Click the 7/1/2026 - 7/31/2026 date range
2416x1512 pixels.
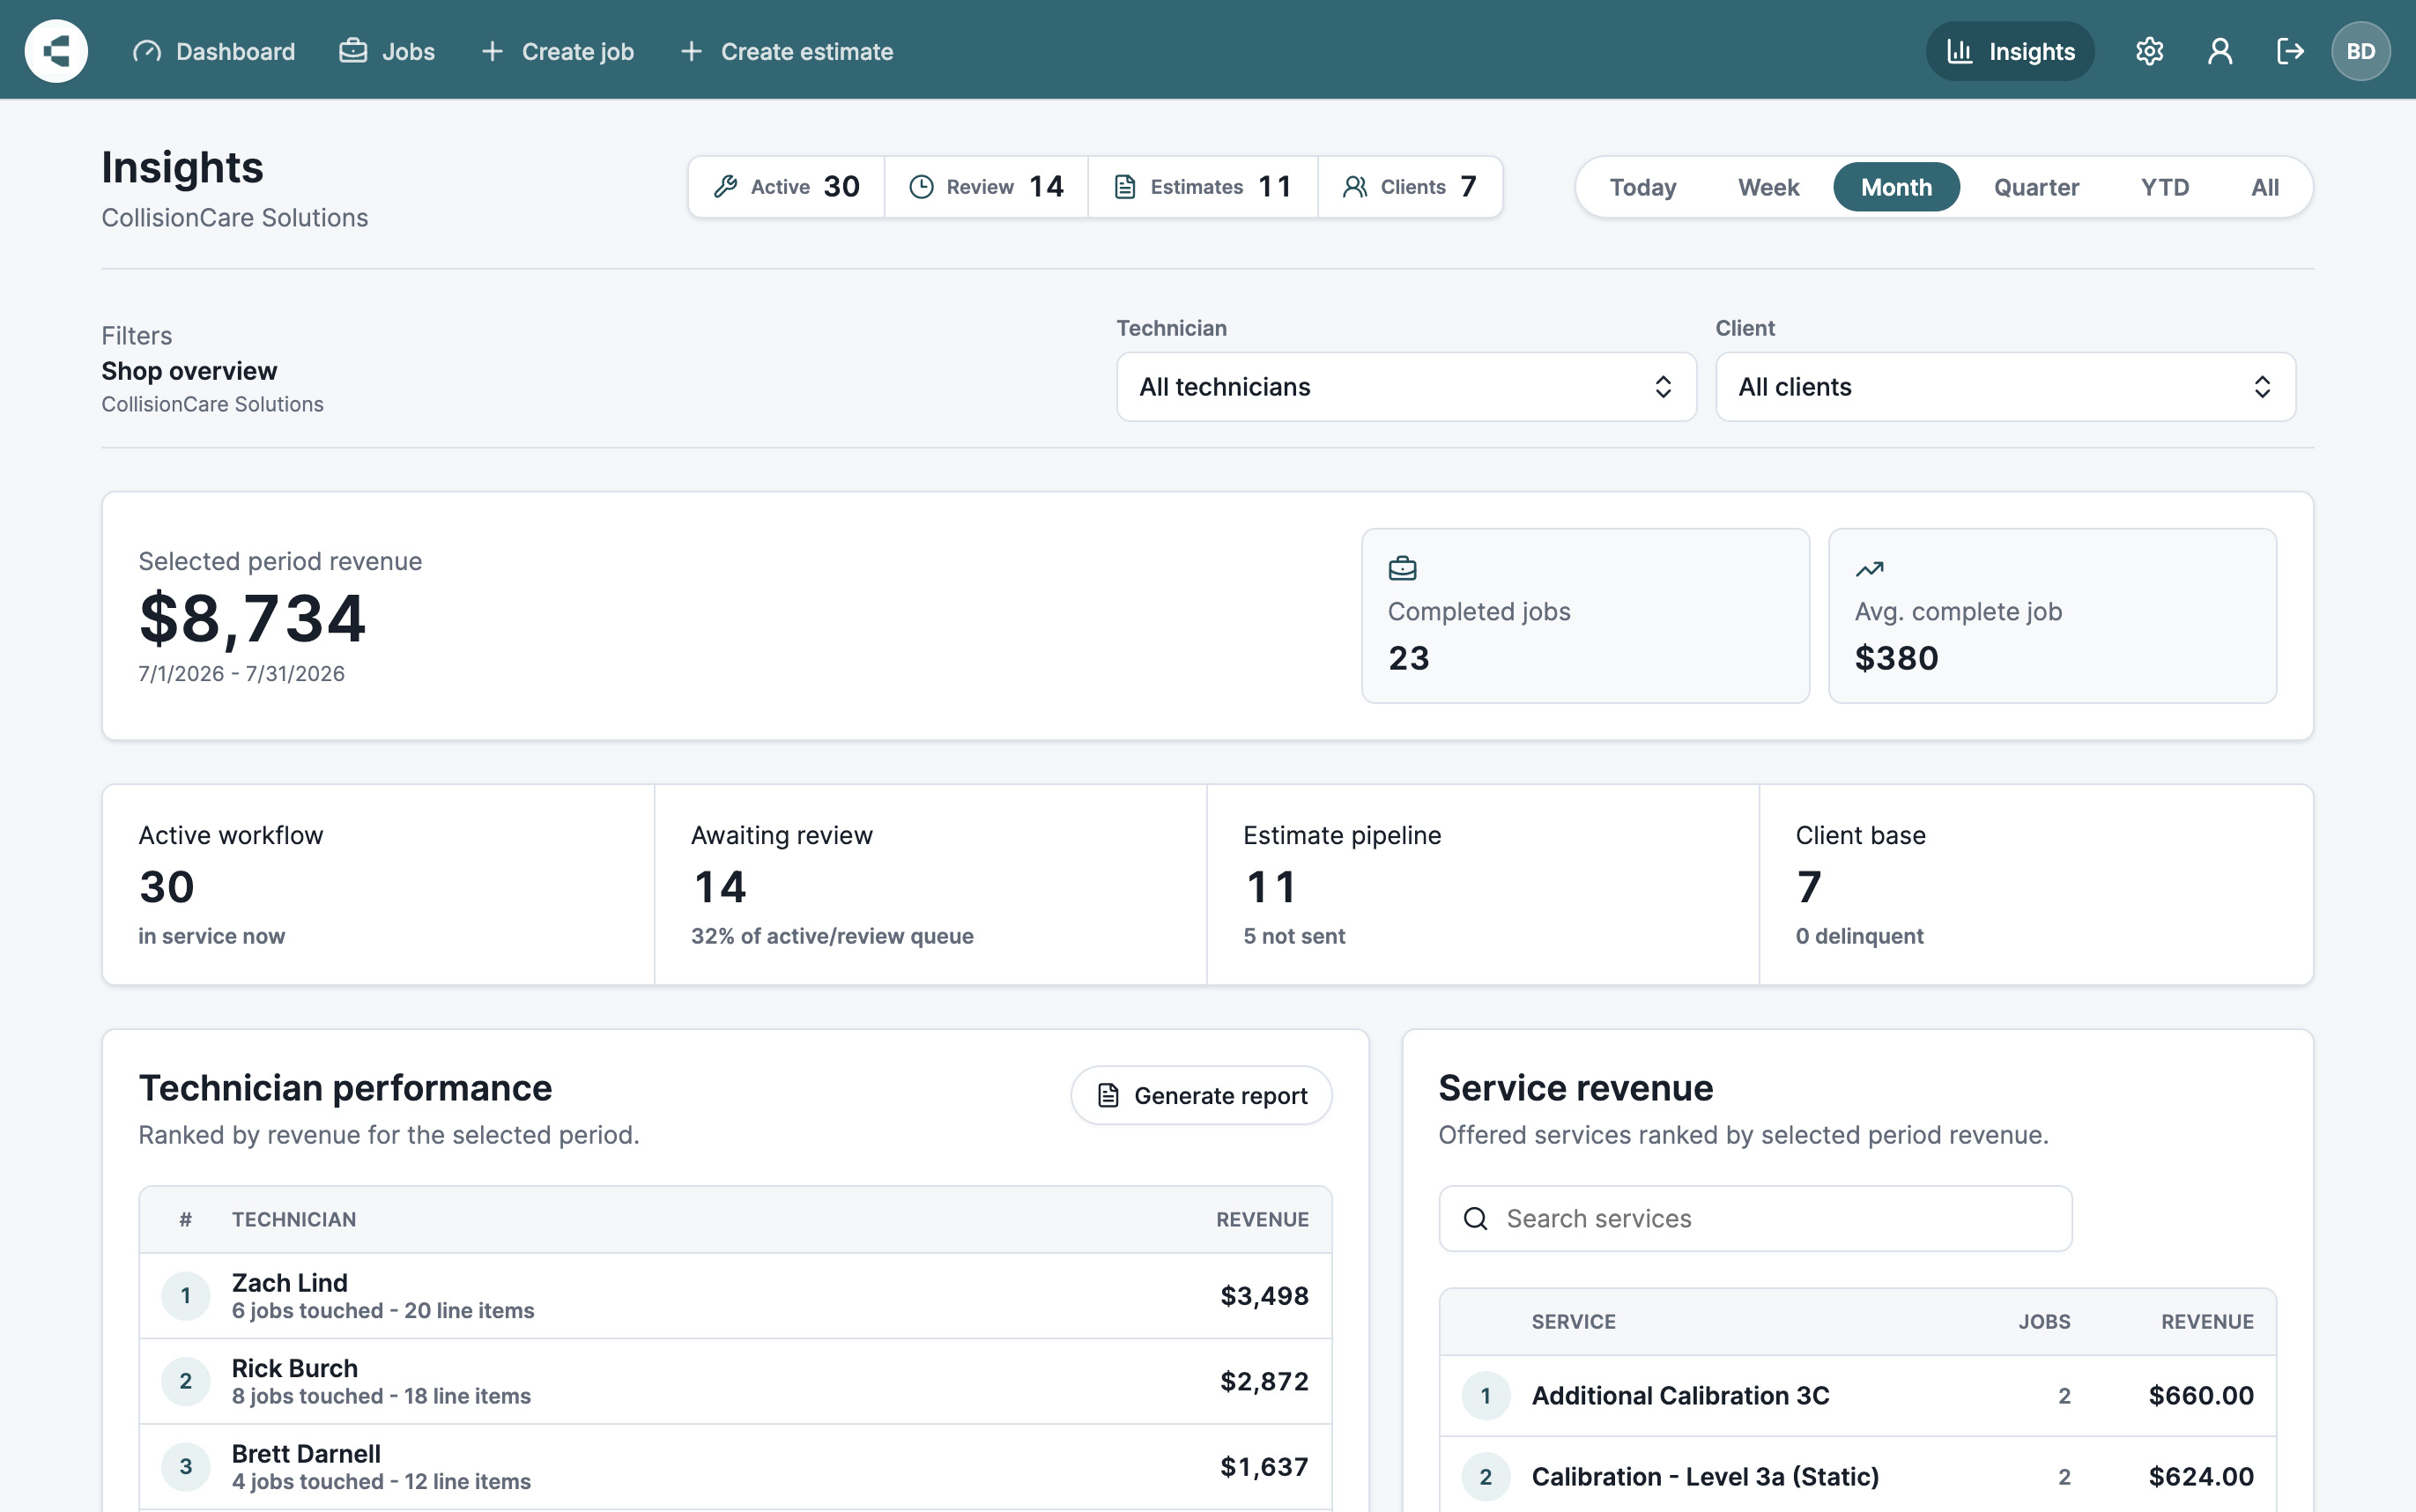(241, 674)
